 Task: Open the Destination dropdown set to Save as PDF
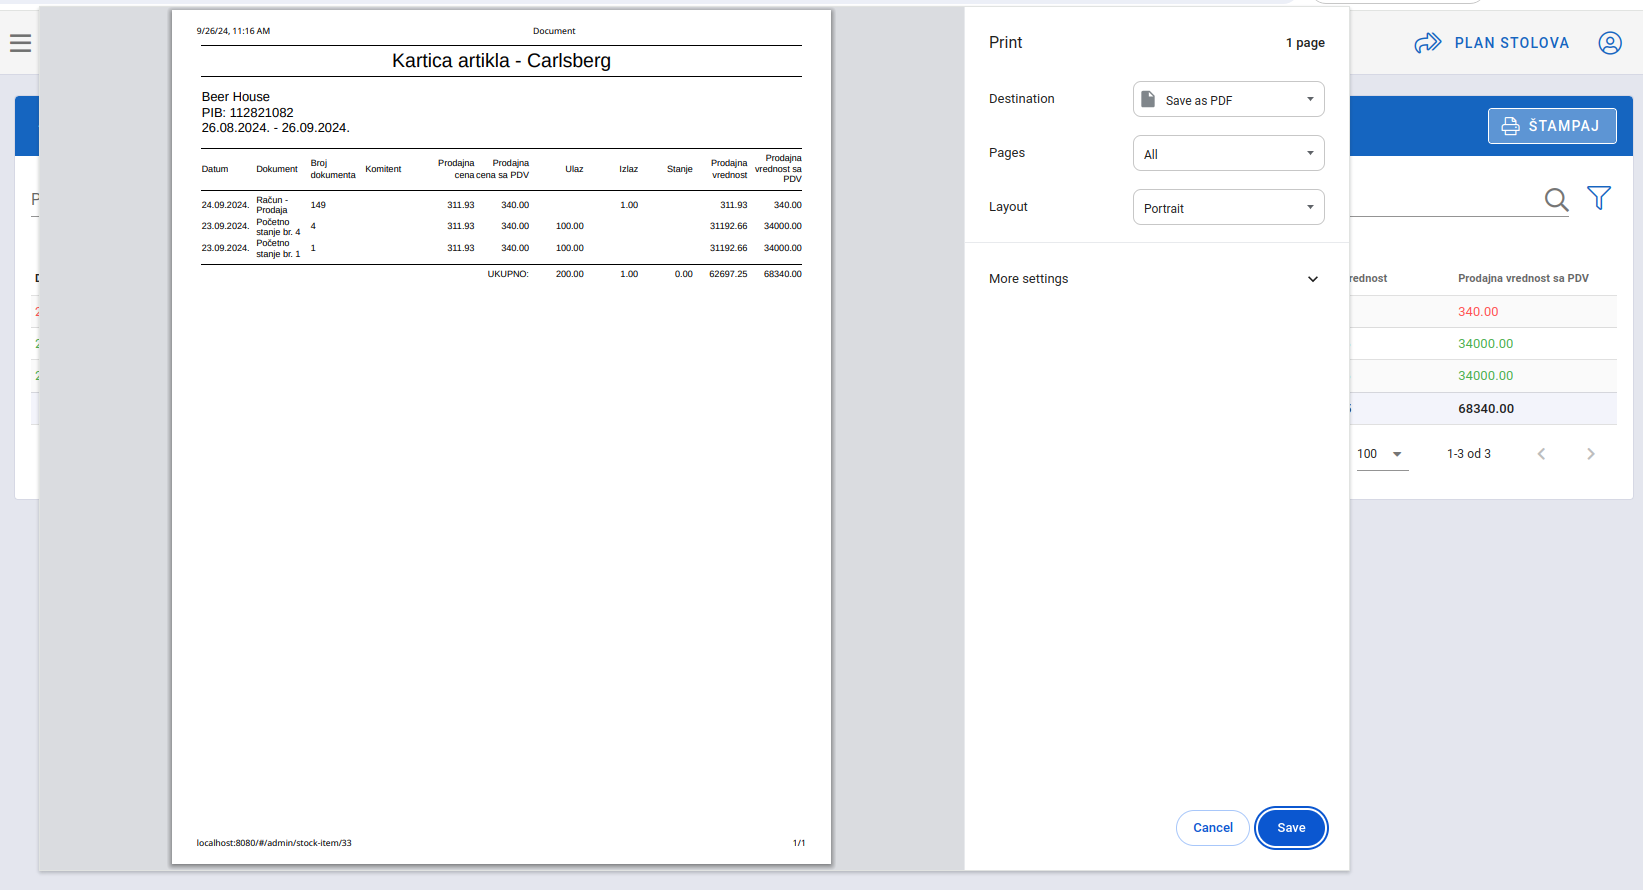coord(1228,100)
